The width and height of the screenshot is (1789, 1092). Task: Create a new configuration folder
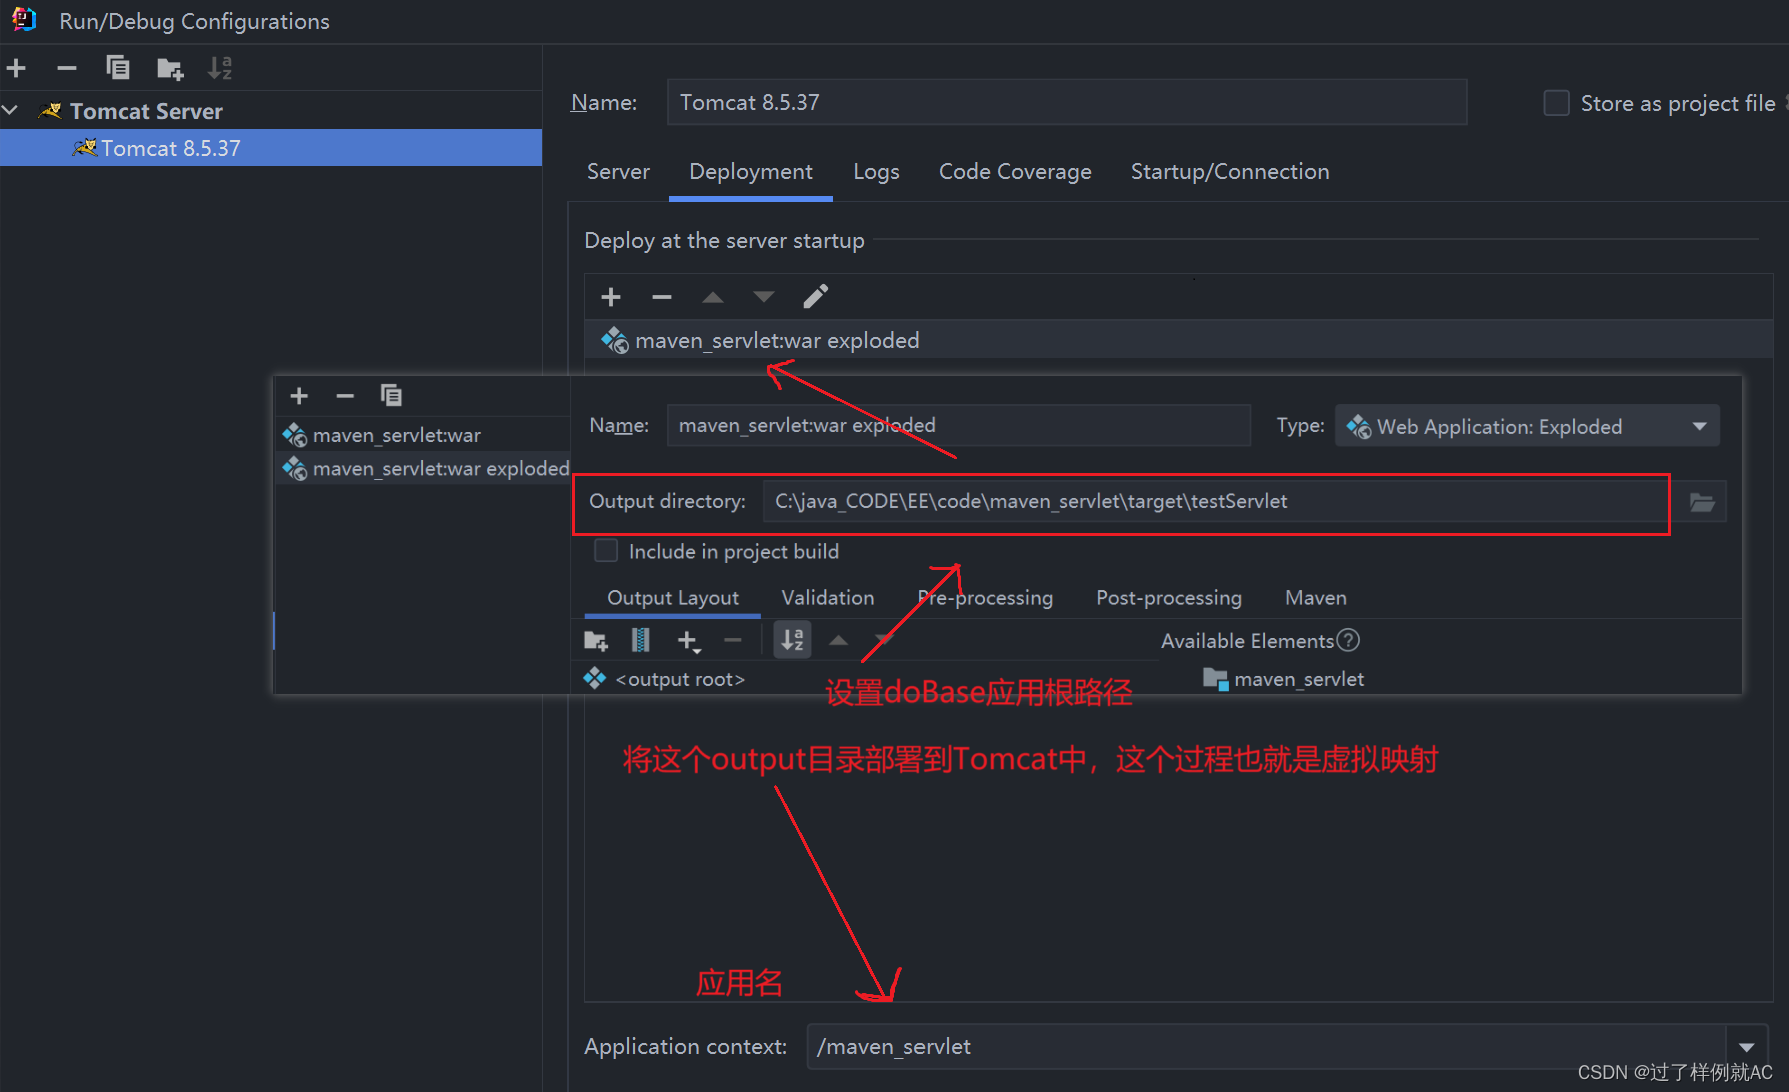point(169,68)
